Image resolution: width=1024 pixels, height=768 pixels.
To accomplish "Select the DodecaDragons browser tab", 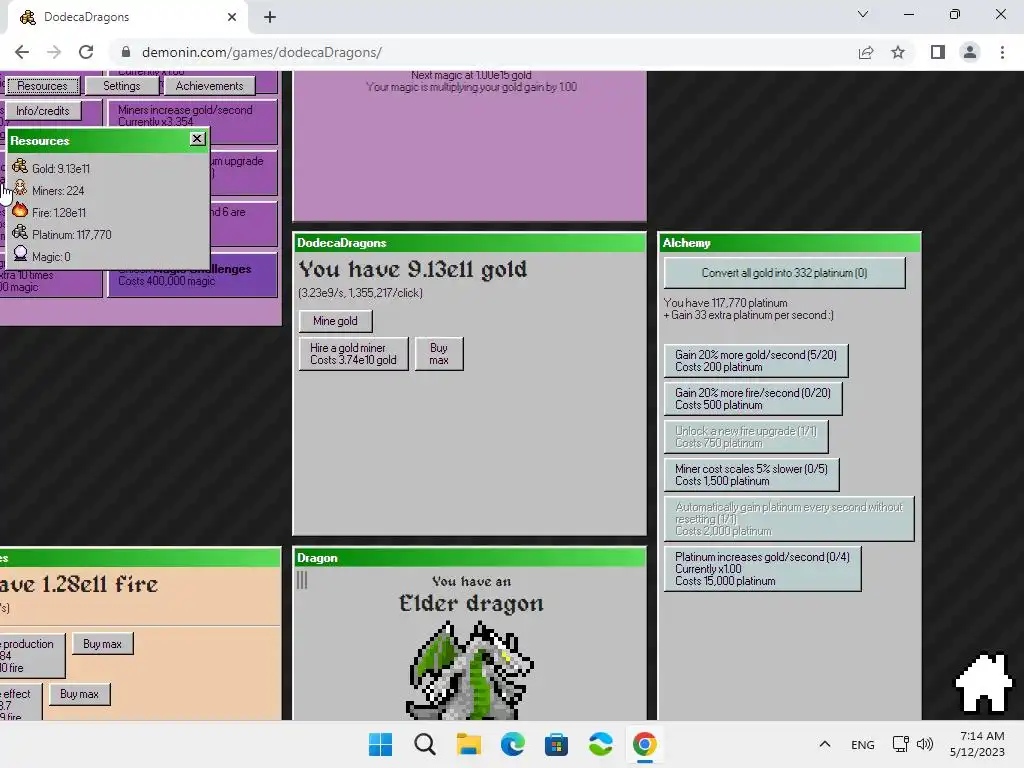I will 127,17.
